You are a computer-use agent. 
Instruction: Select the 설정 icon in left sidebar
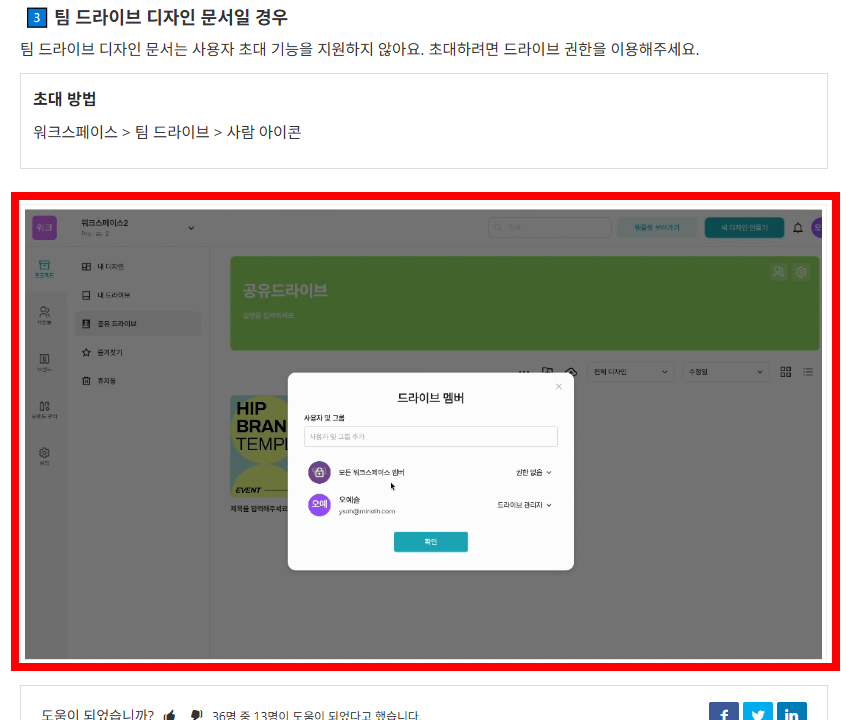click(x=44, y=453)
